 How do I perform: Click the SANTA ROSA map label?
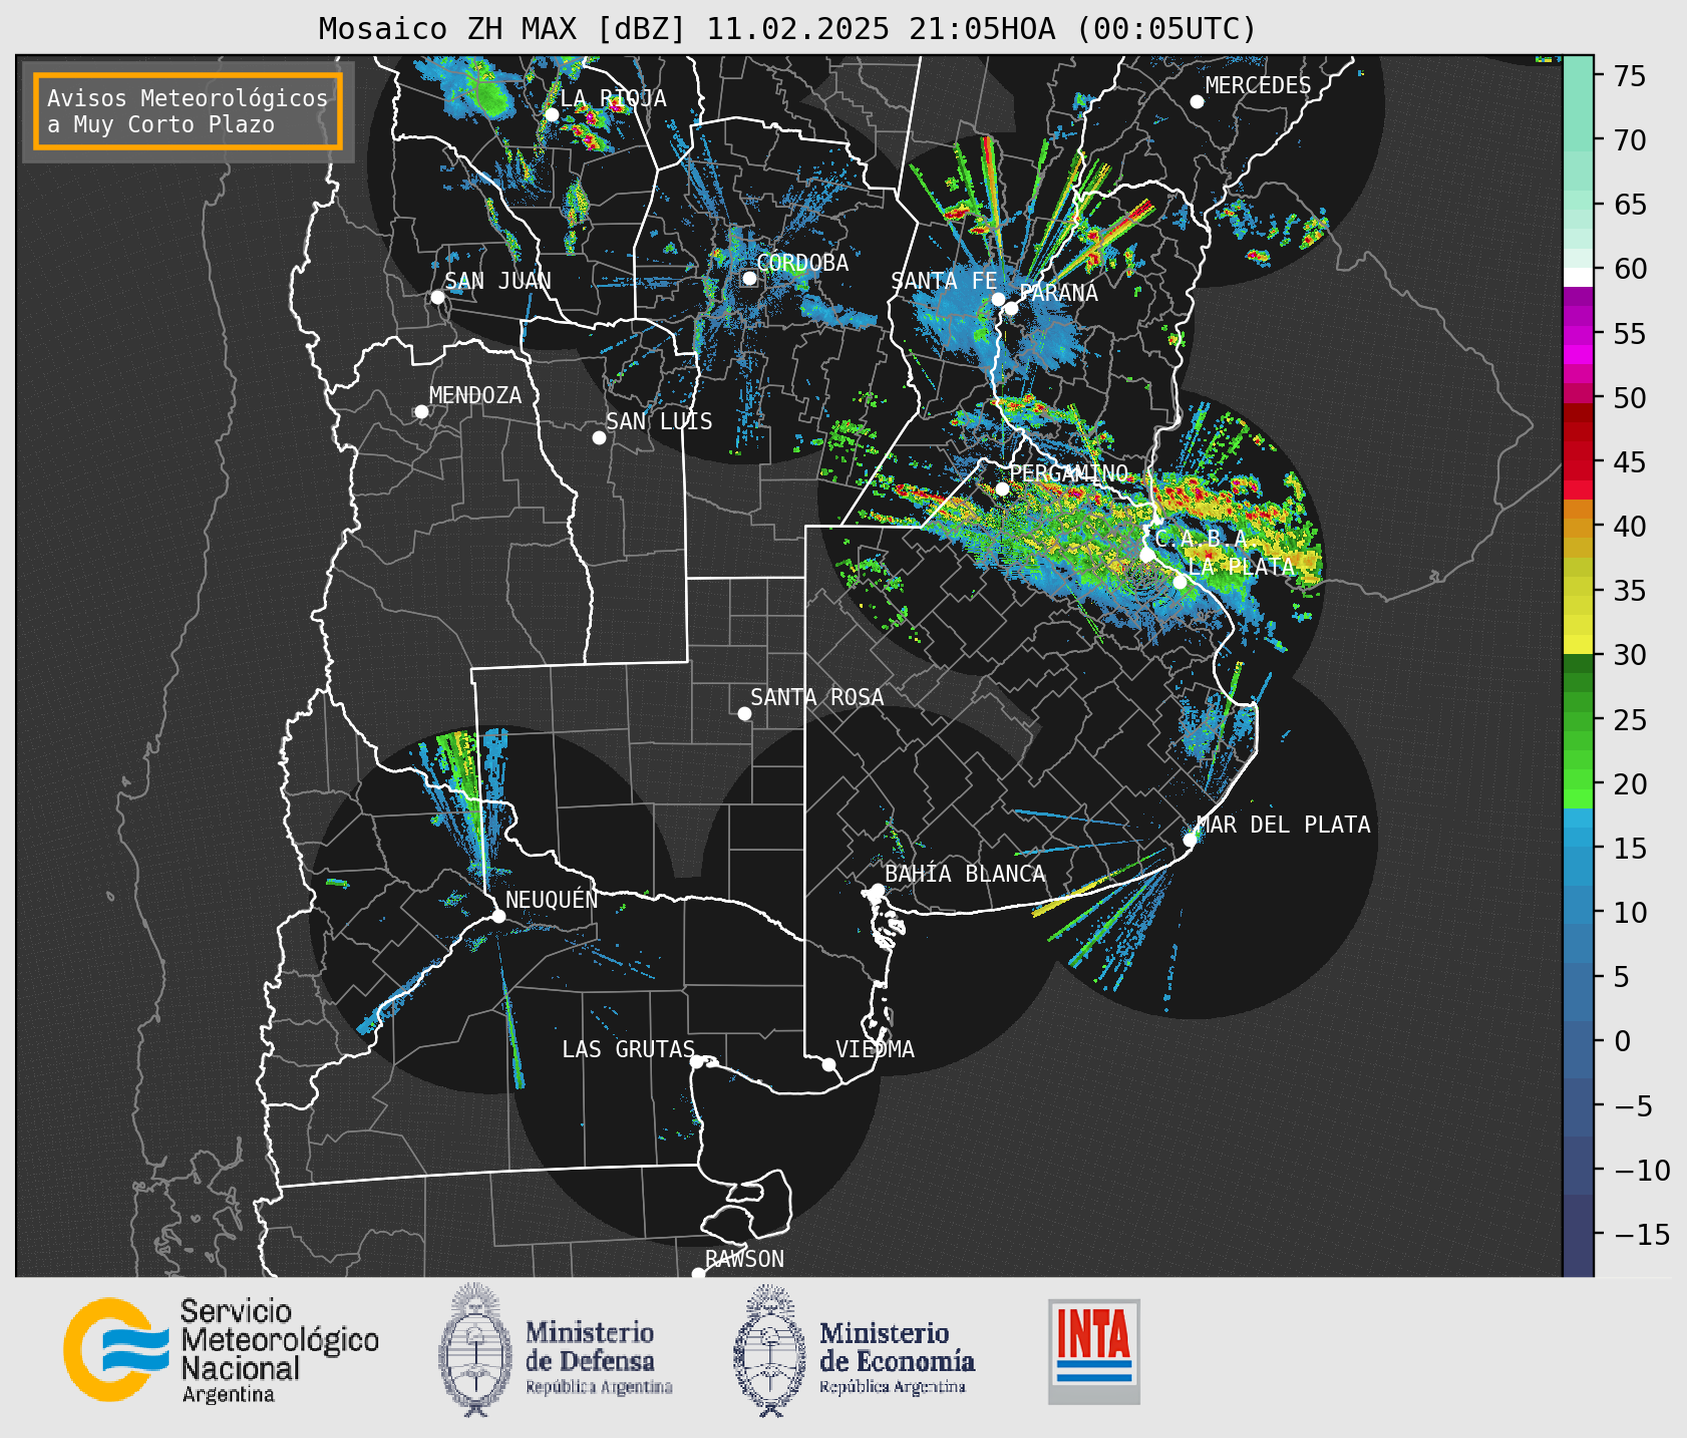tap(817, 697)
